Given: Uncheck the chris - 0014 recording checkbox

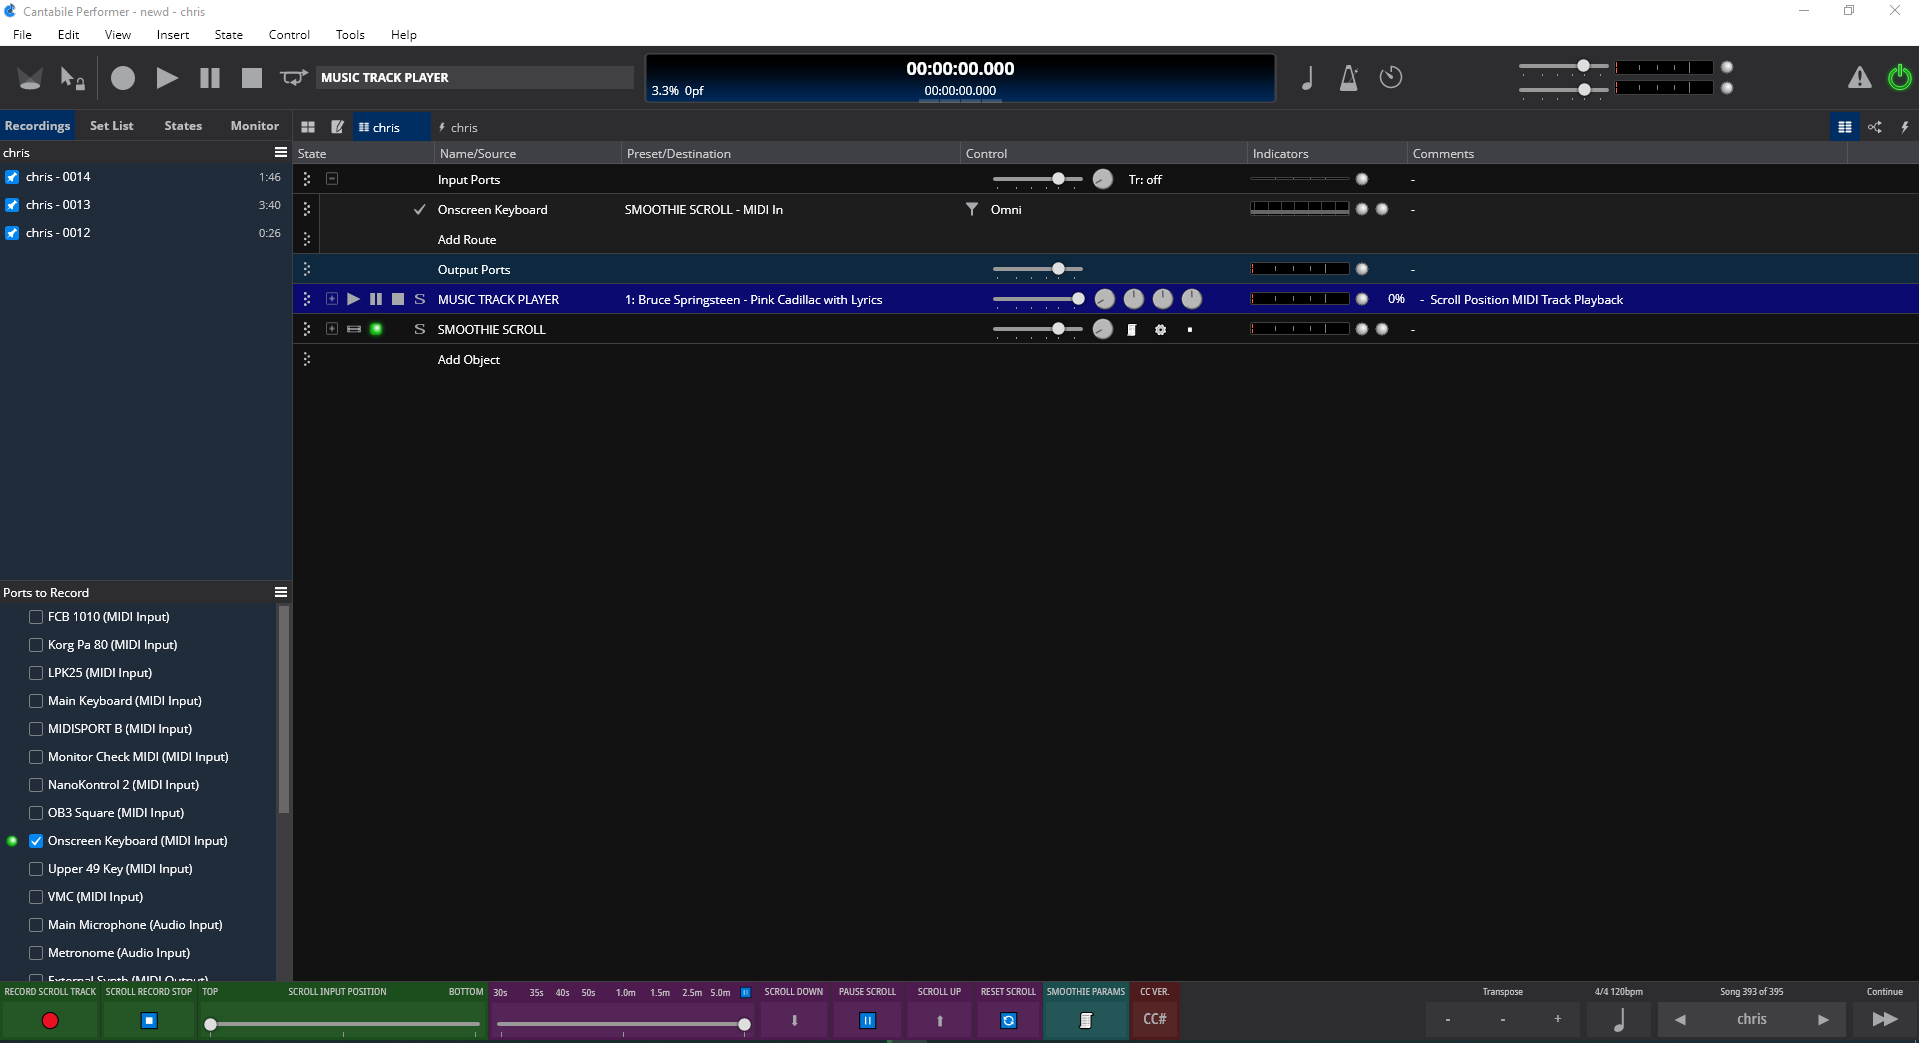Looking at the screenshot, I should point(12,177).
